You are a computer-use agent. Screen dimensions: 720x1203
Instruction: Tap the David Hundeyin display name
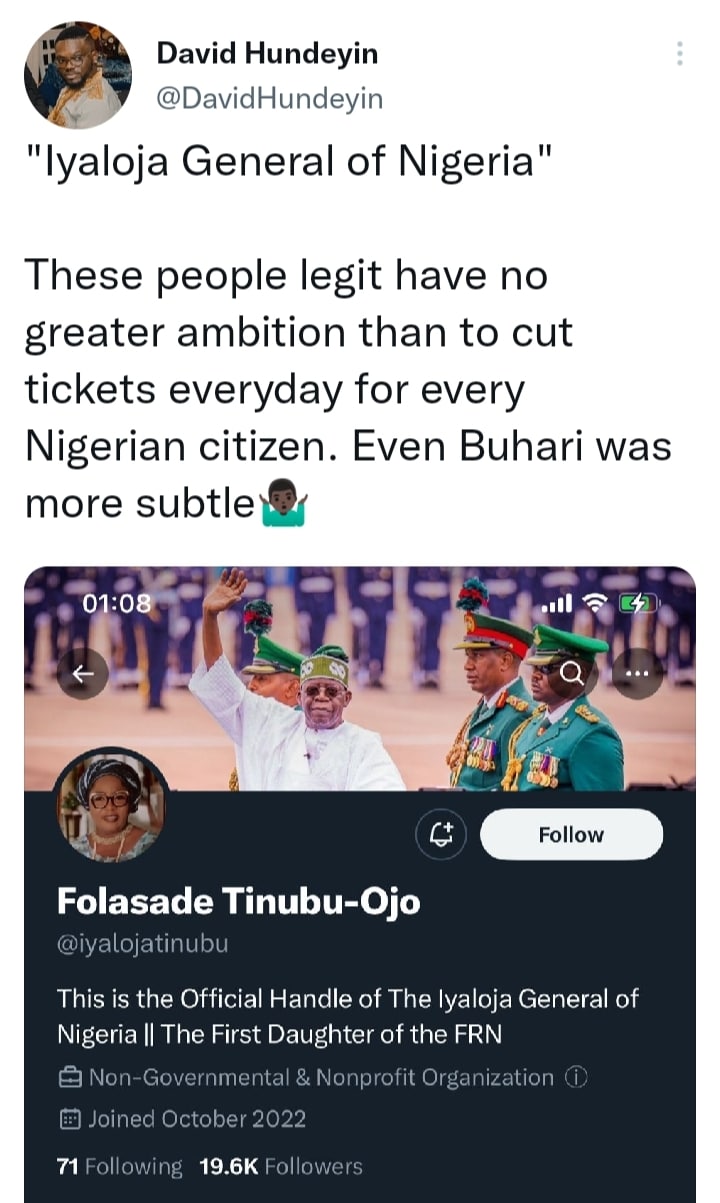pos(267,55)
